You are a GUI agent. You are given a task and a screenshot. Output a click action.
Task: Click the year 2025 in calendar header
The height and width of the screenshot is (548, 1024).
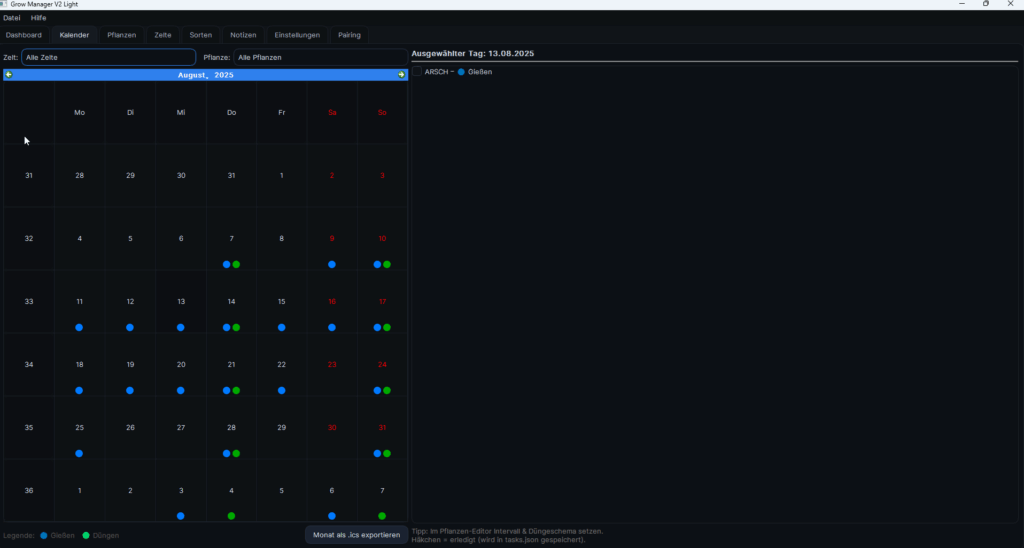[223, 75]
